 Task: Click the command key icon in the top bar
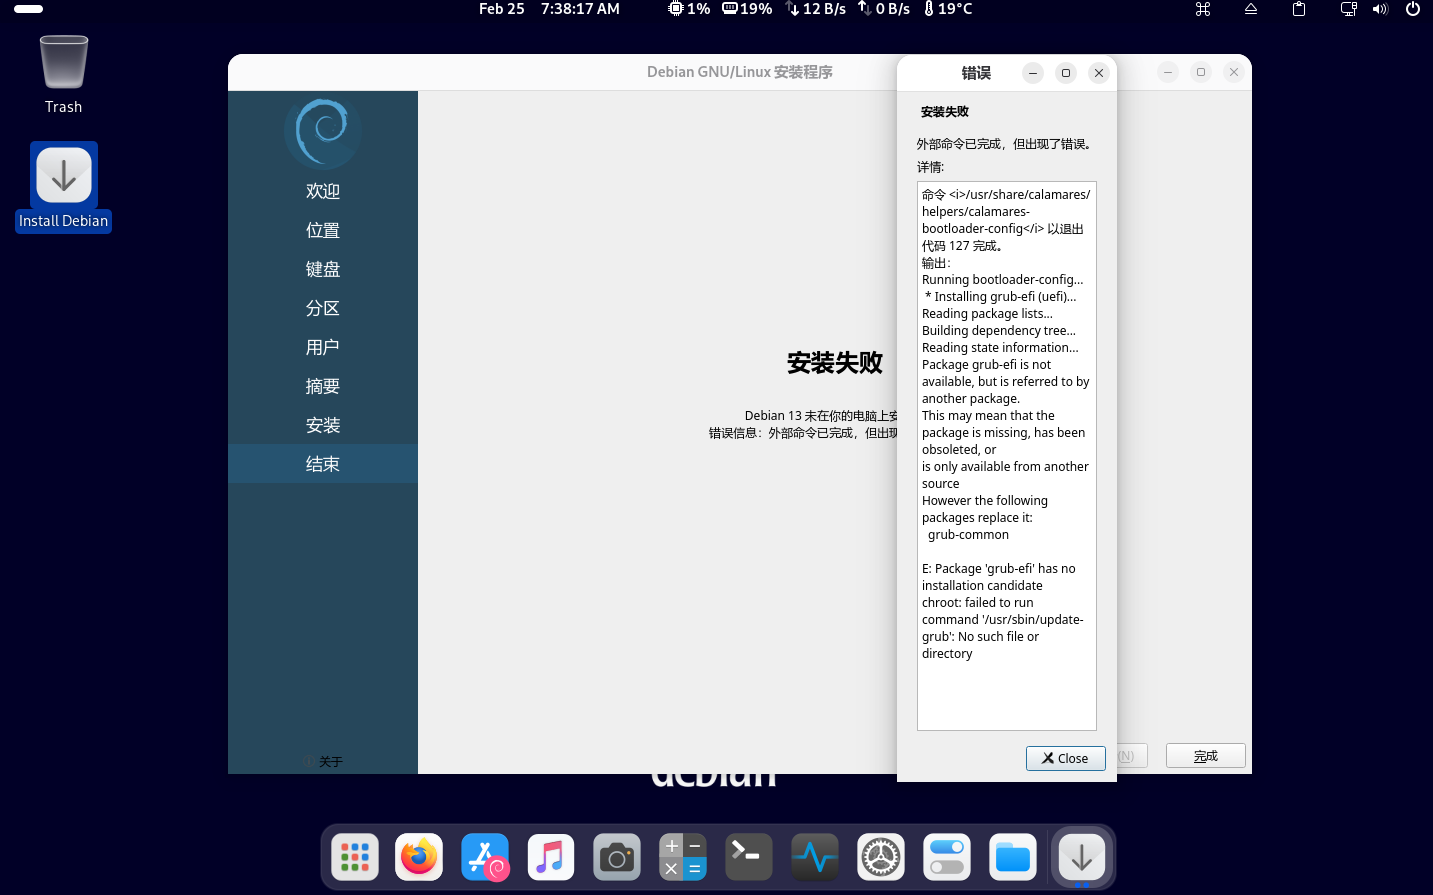pyautogui.click(x=1203, y=9)
